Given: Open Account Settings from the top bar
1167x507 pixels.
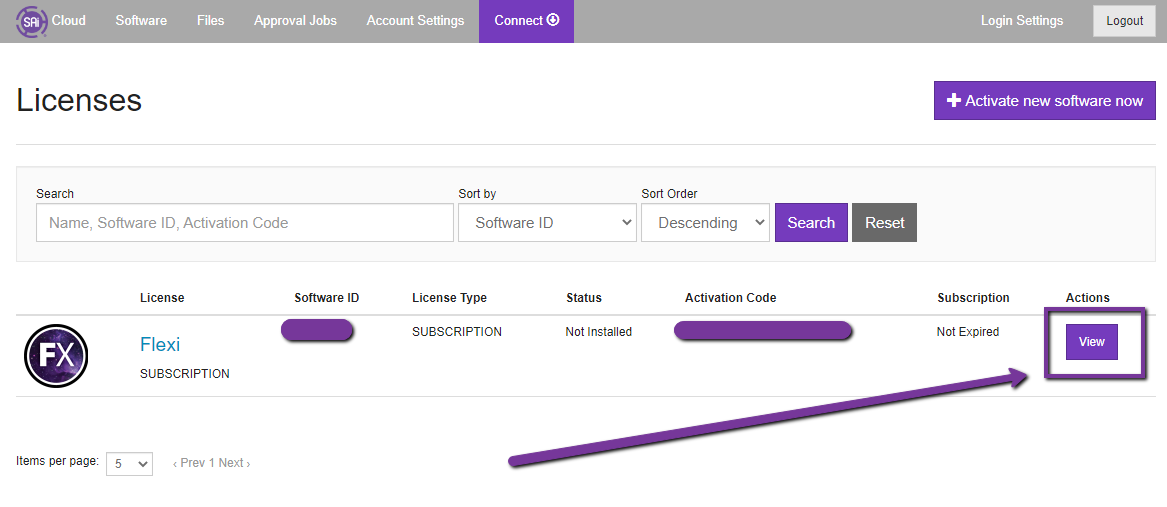Looking at the screenshot, I should pos(415,21).
